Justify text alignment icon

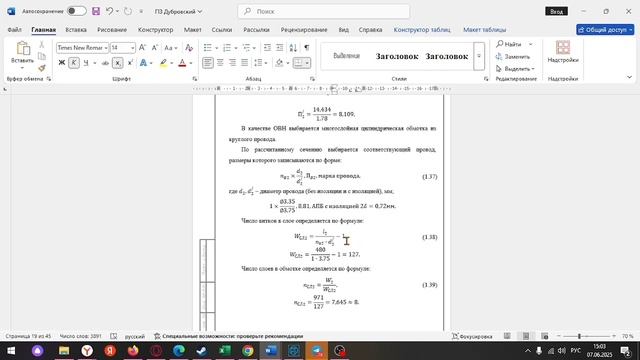click(244, 63)
